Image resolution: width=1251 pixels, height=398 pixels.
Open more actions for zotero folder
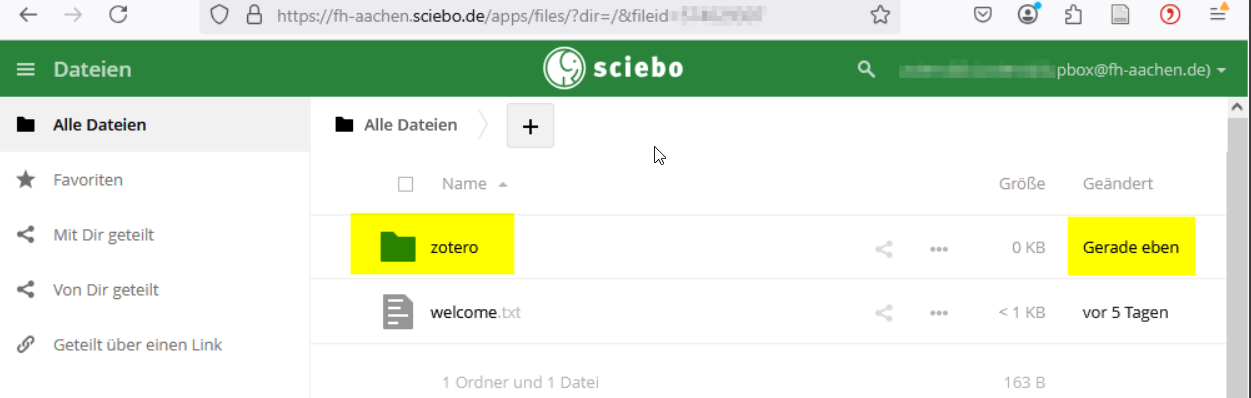938,249
